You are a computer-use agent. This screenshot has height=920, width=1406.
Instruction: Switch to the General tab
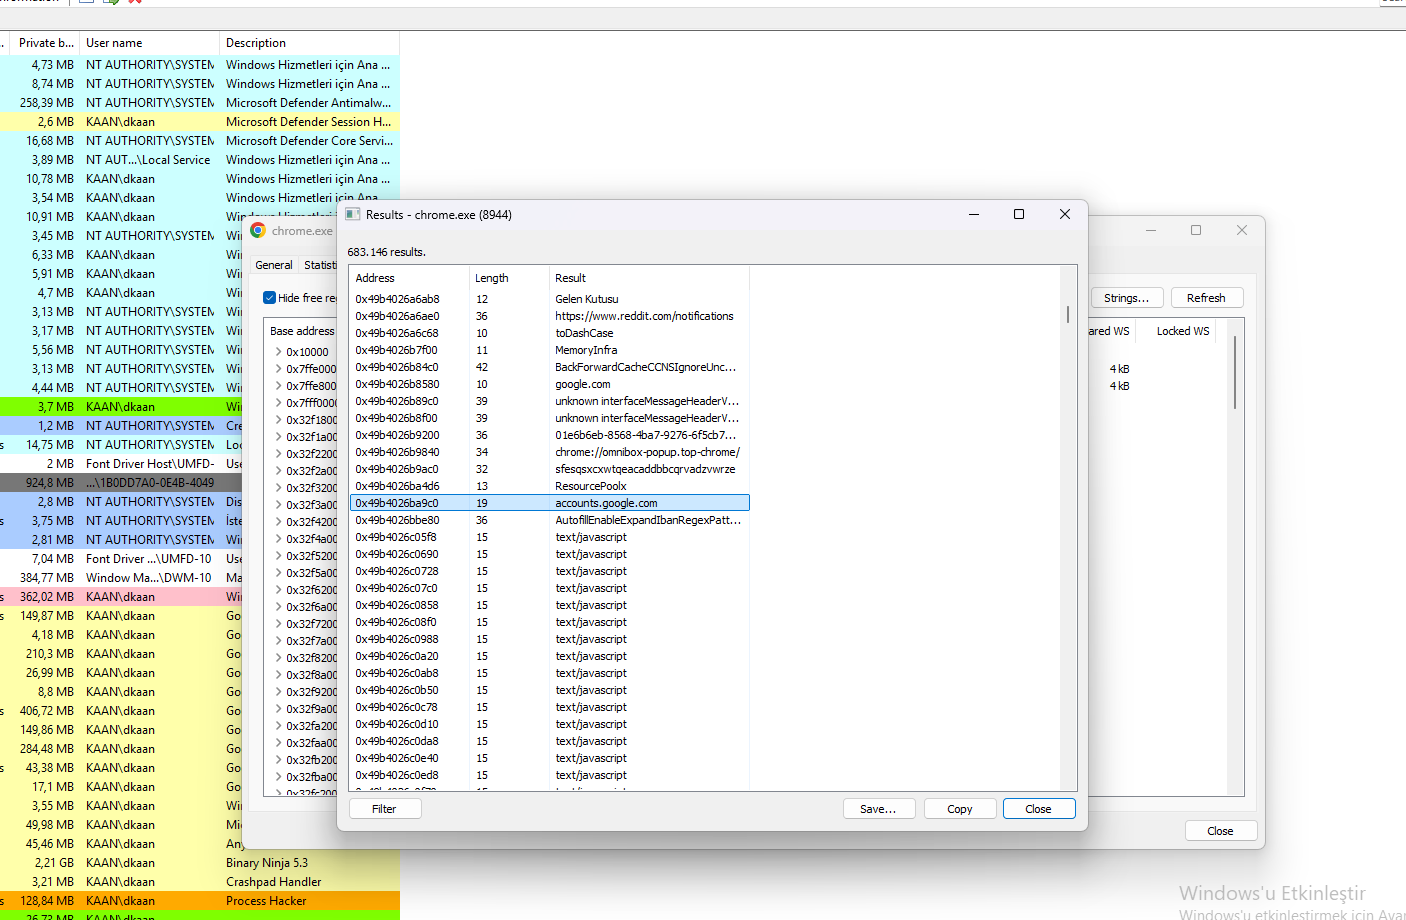tap(274, 265)
